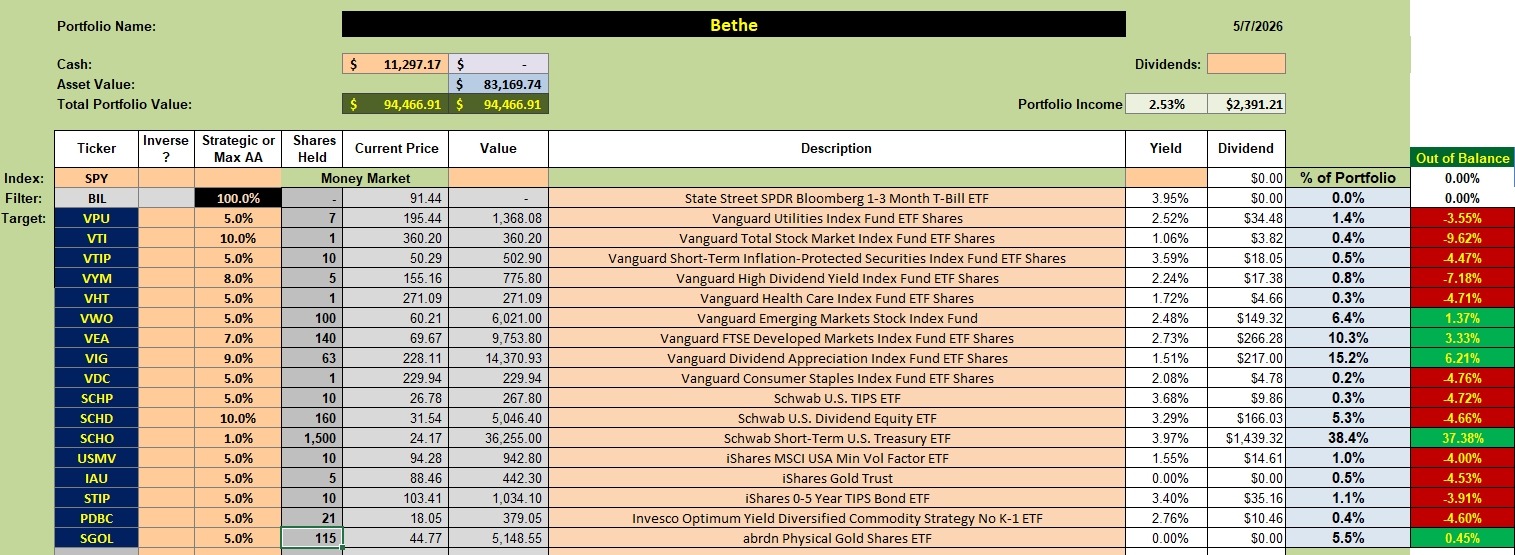The width and height of the screenshot is (1515, 555).
Task: Click the IAU ticker cell
Action: [97, 478]
